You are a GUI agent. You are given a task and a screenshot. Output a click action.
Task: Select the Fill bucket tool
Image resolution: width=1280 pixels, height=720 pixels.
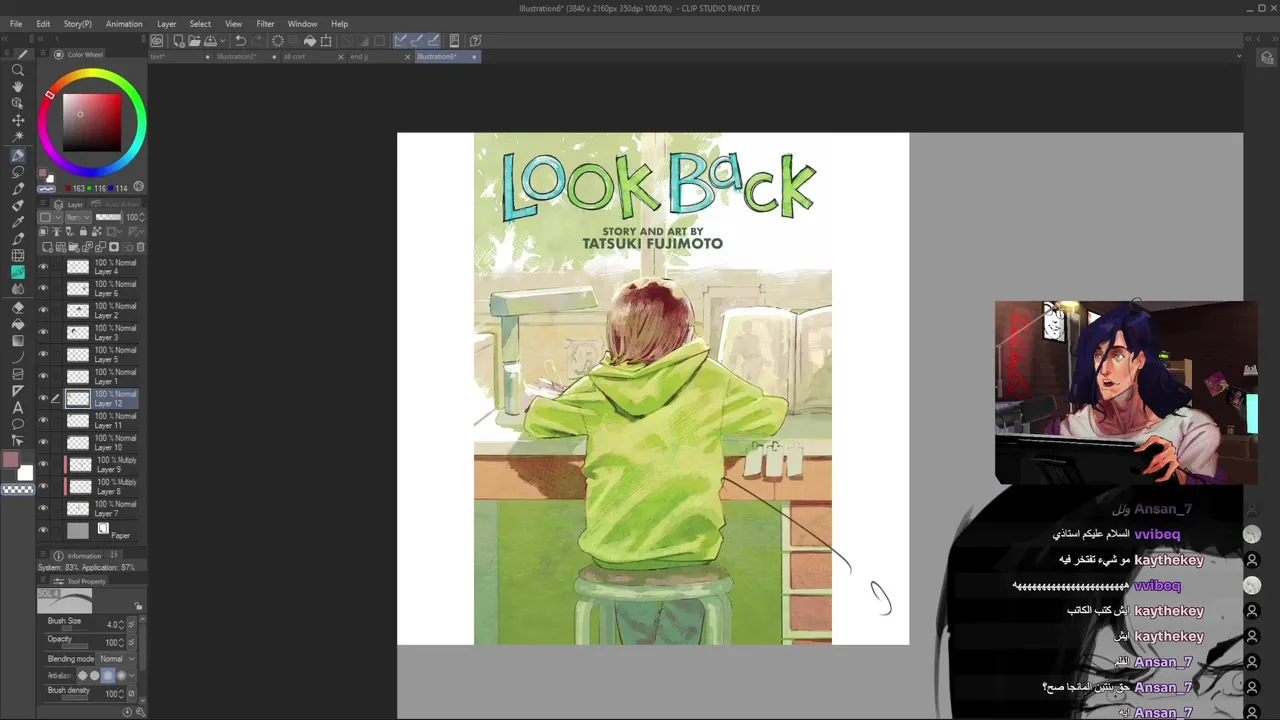(18, 324)
